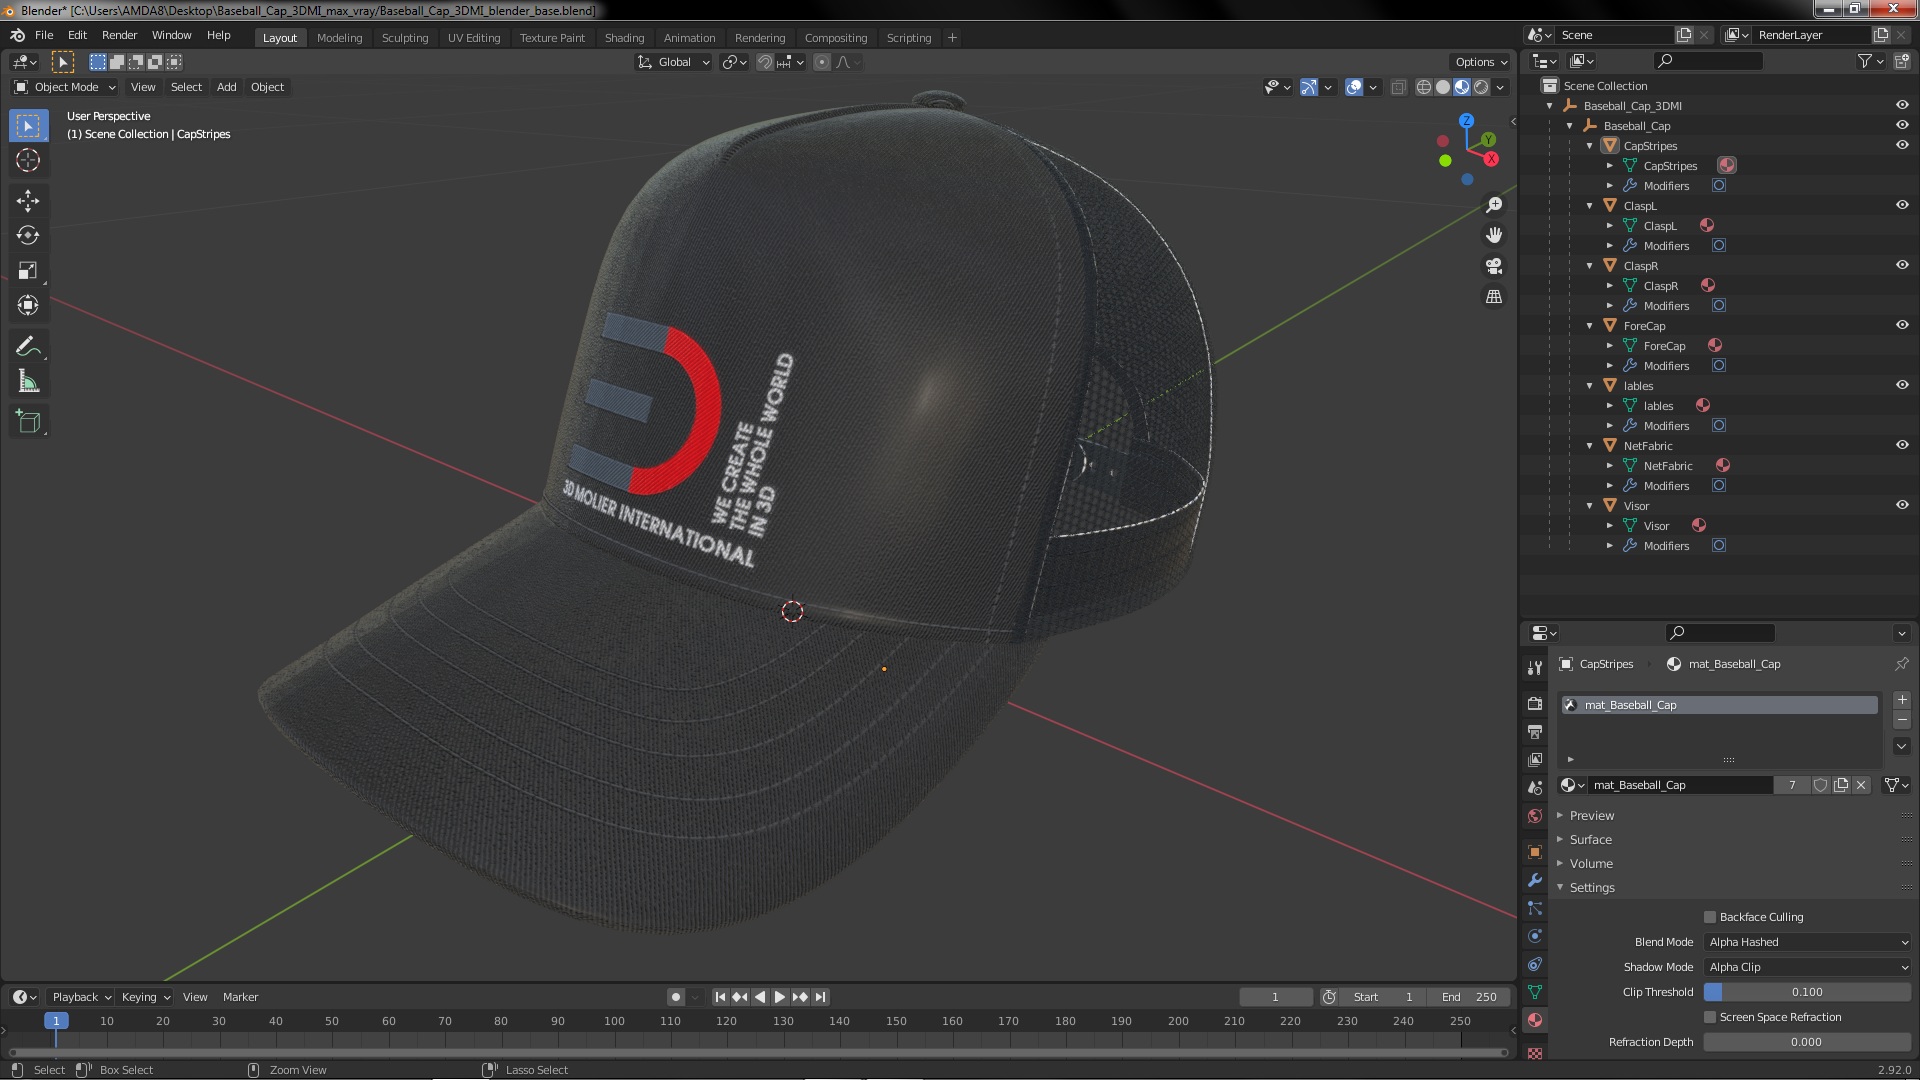Adjust the Clip Threshold slider
The height and width of the screenshot is (1080, 1920).
(x=1808, y=992)
